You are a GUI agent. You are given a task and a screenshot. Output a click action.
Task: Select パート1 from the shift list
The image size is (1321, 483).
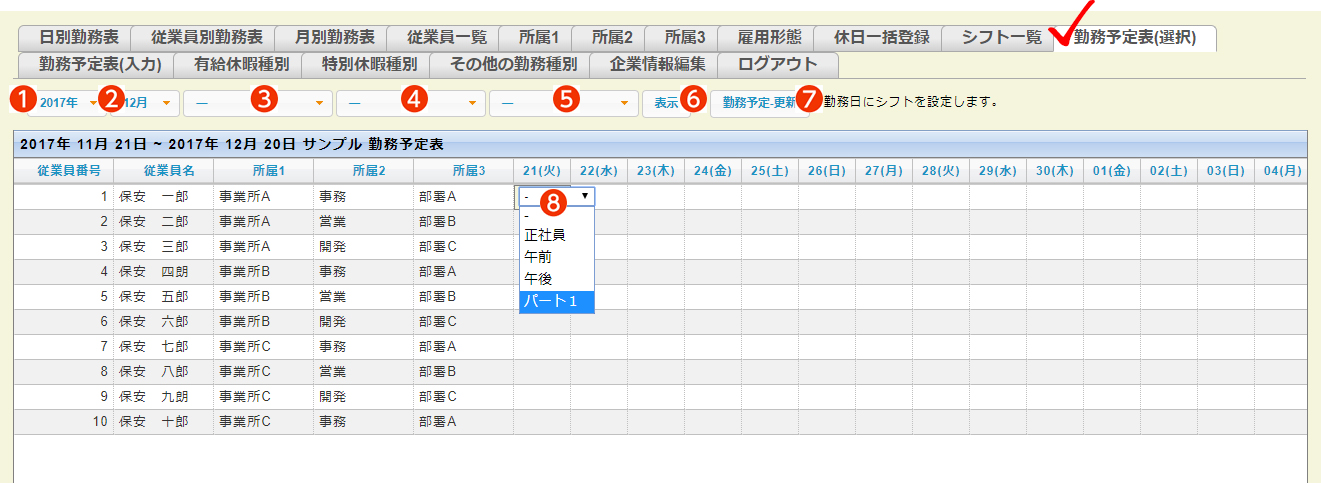coord(556,301)
